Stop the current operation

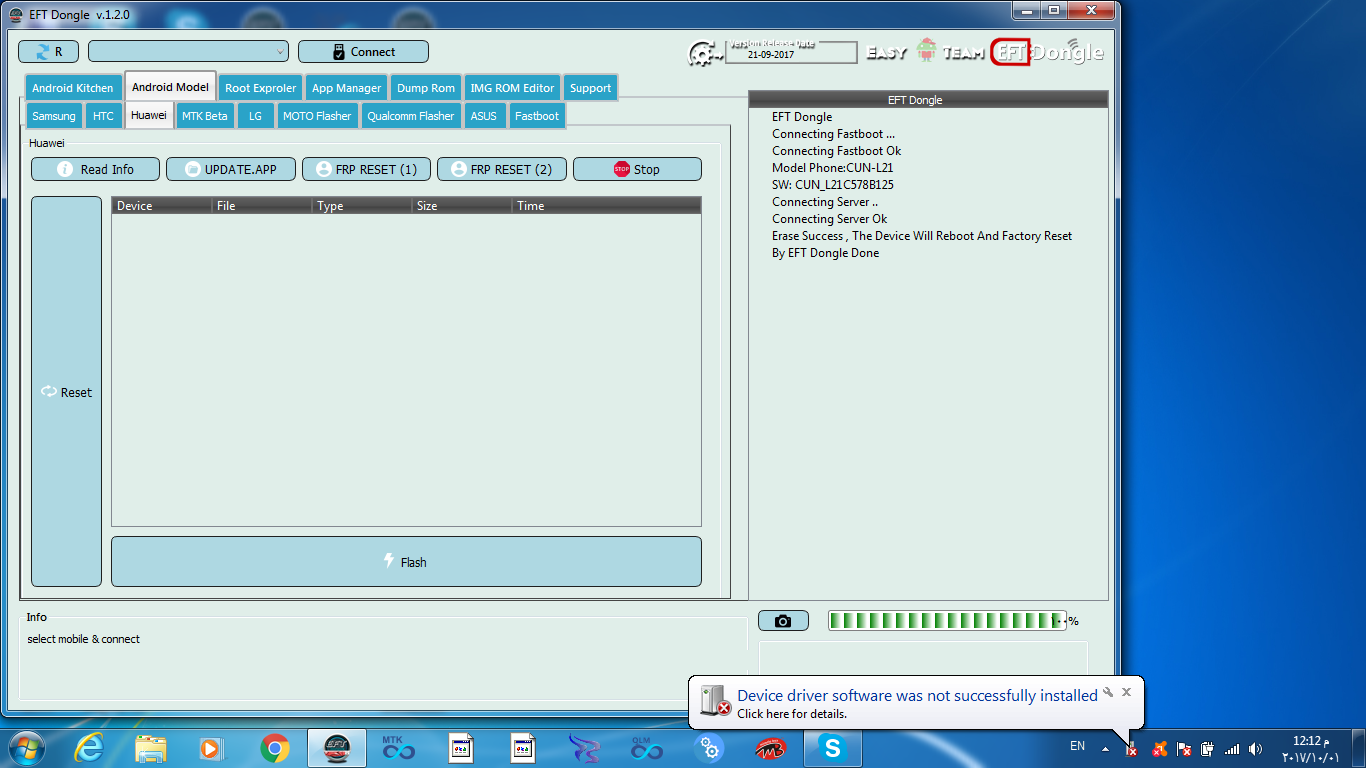[x=637, y=169]
